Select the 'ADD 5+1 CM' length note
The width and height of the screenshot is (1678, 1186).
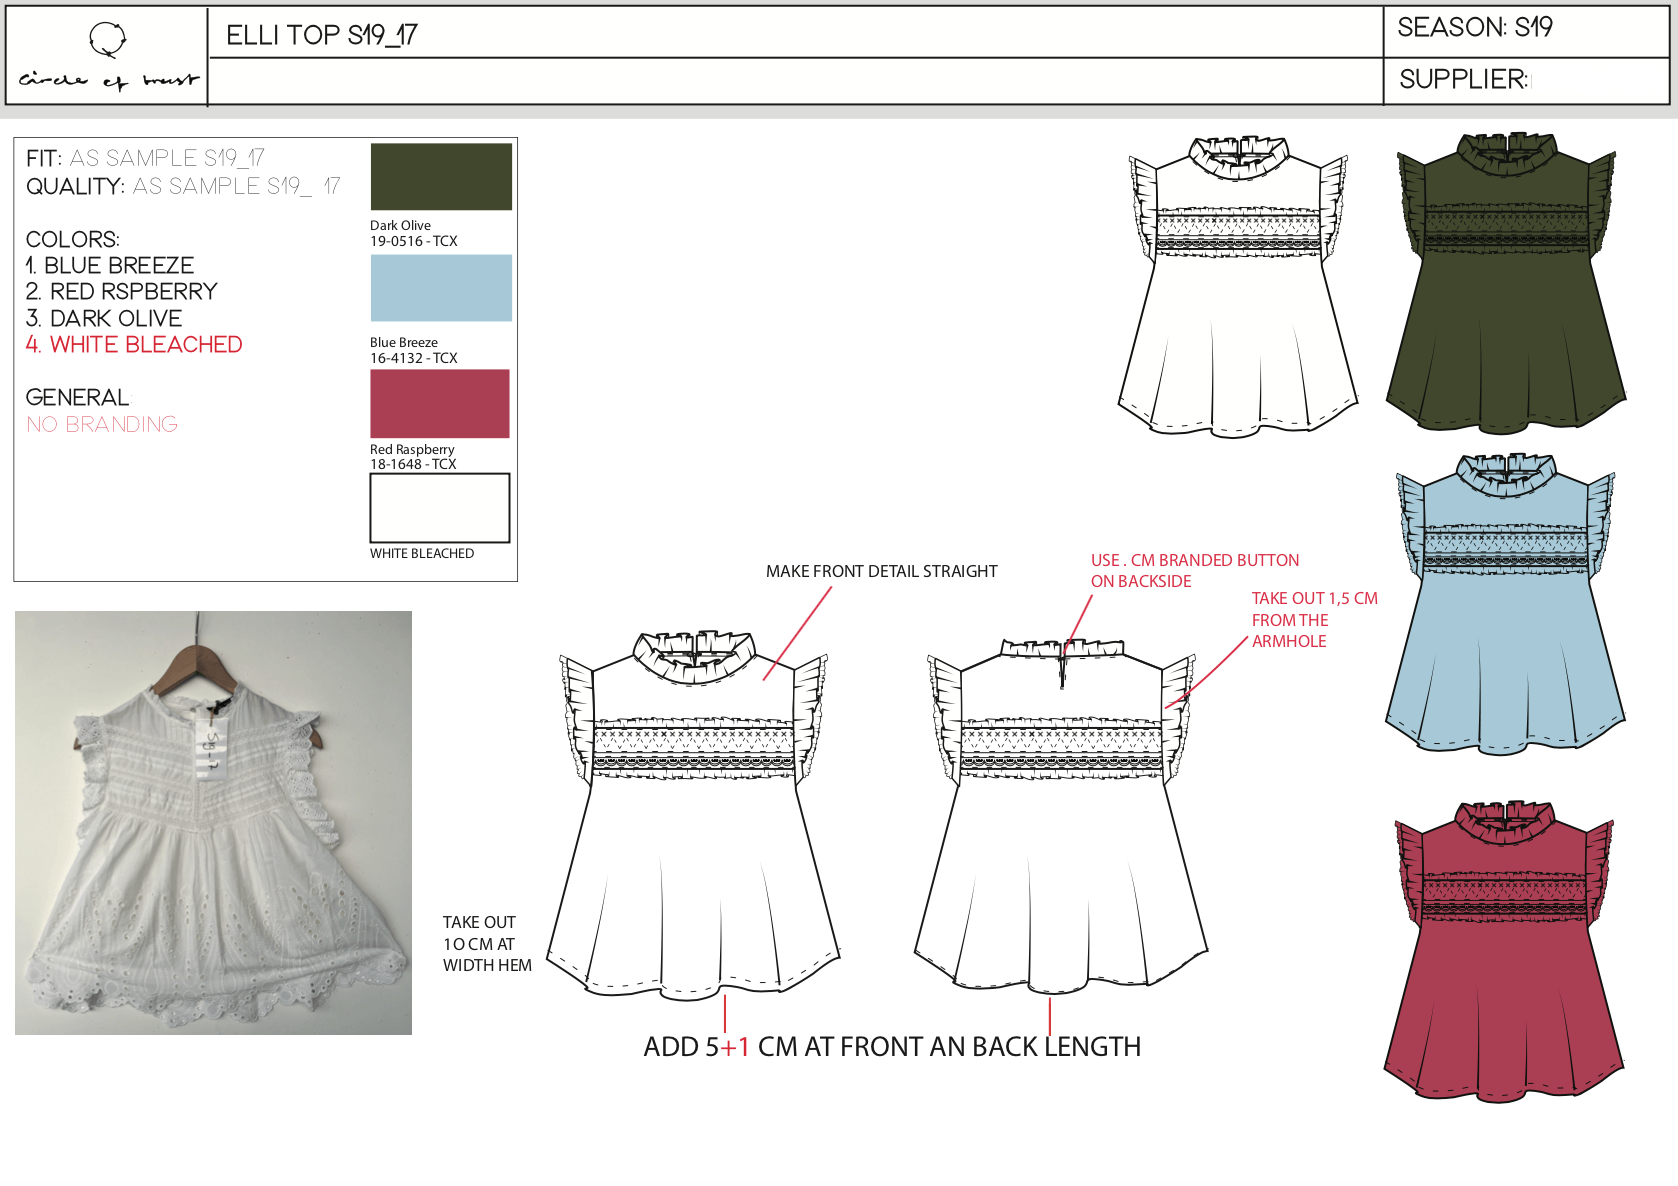[891, 1047]
